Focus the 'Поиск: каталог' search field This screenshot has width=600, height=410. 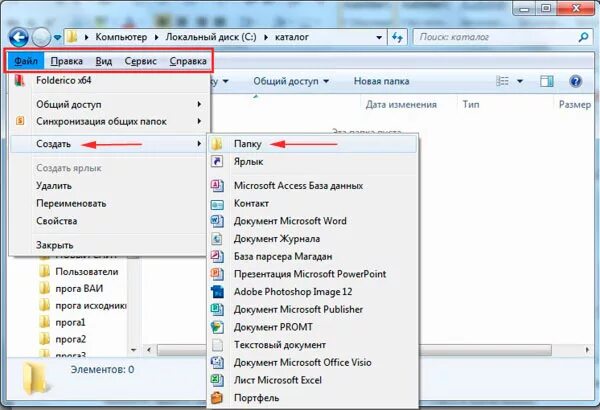tap(503, 37)
